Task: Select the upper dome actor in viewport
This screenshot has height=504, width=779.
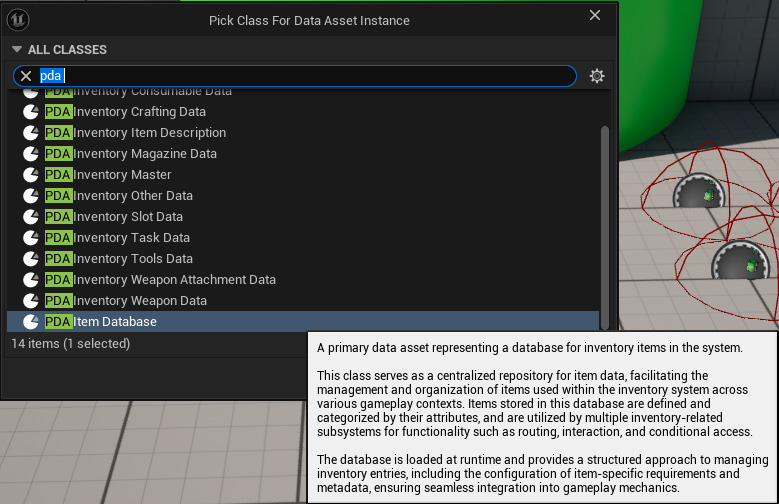Action: click(699, 191)
